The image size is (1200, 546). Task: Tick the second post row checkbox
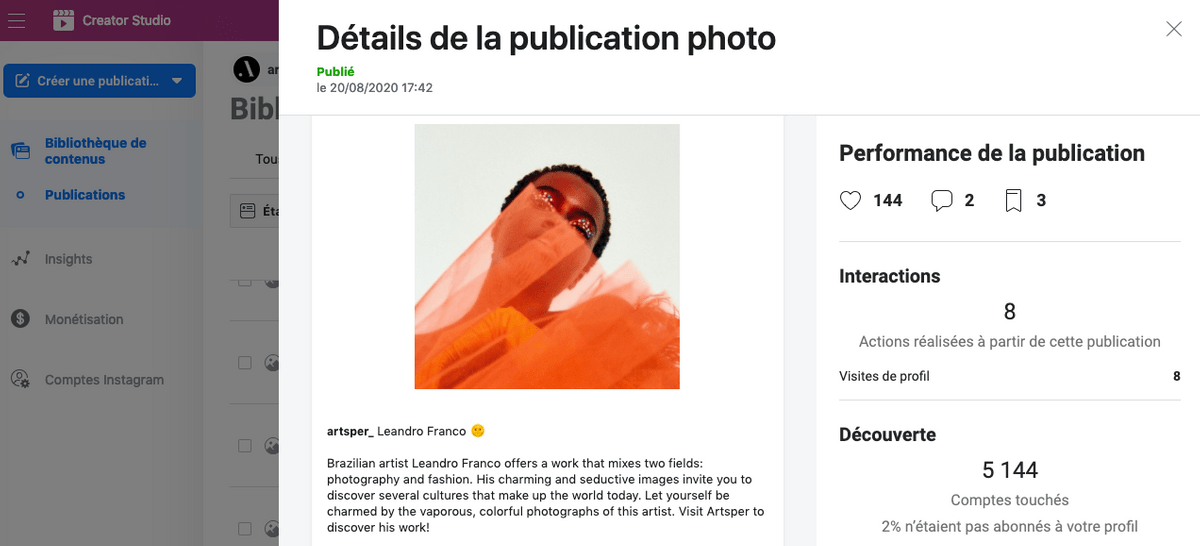pyautogui.click(x=244, y=363)
